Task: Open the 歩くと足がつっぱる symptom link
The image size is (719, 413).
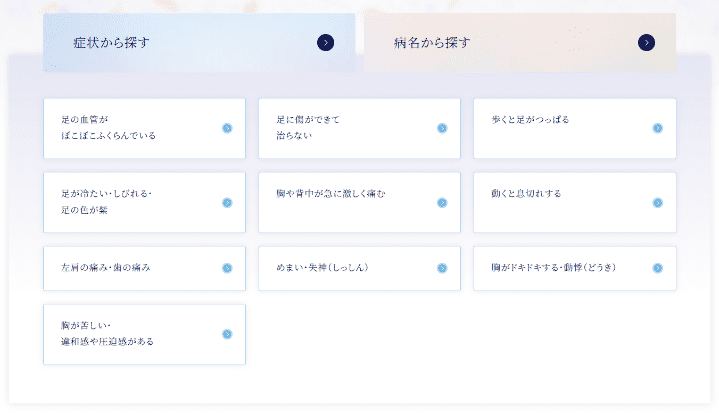Action: (x=530, y=120)
